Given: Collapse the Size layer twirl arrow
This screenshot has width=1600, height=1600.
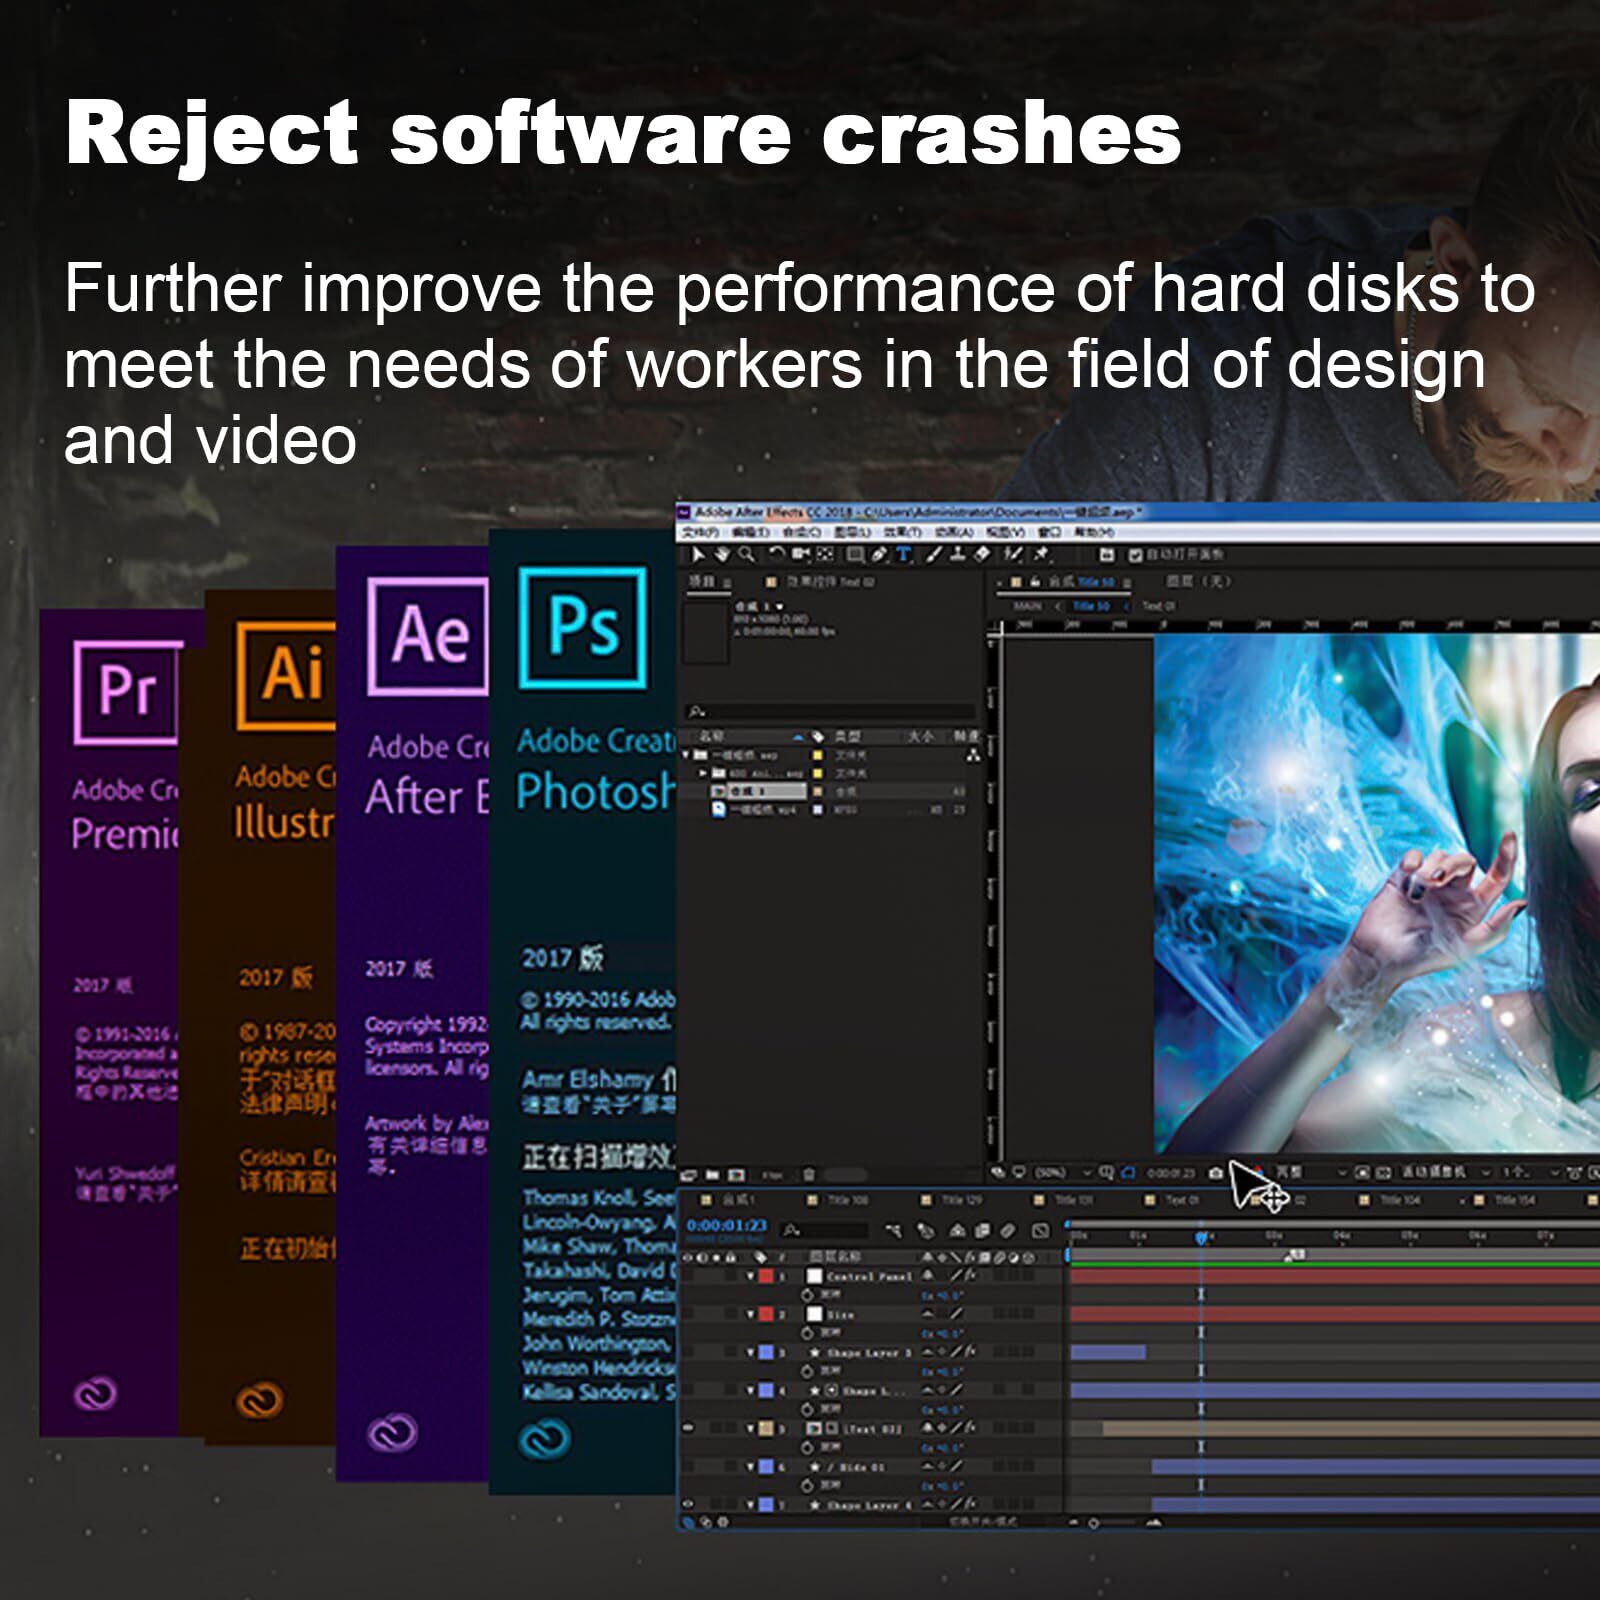Looking at the screenshot, I should click(x=750, y=1314).
